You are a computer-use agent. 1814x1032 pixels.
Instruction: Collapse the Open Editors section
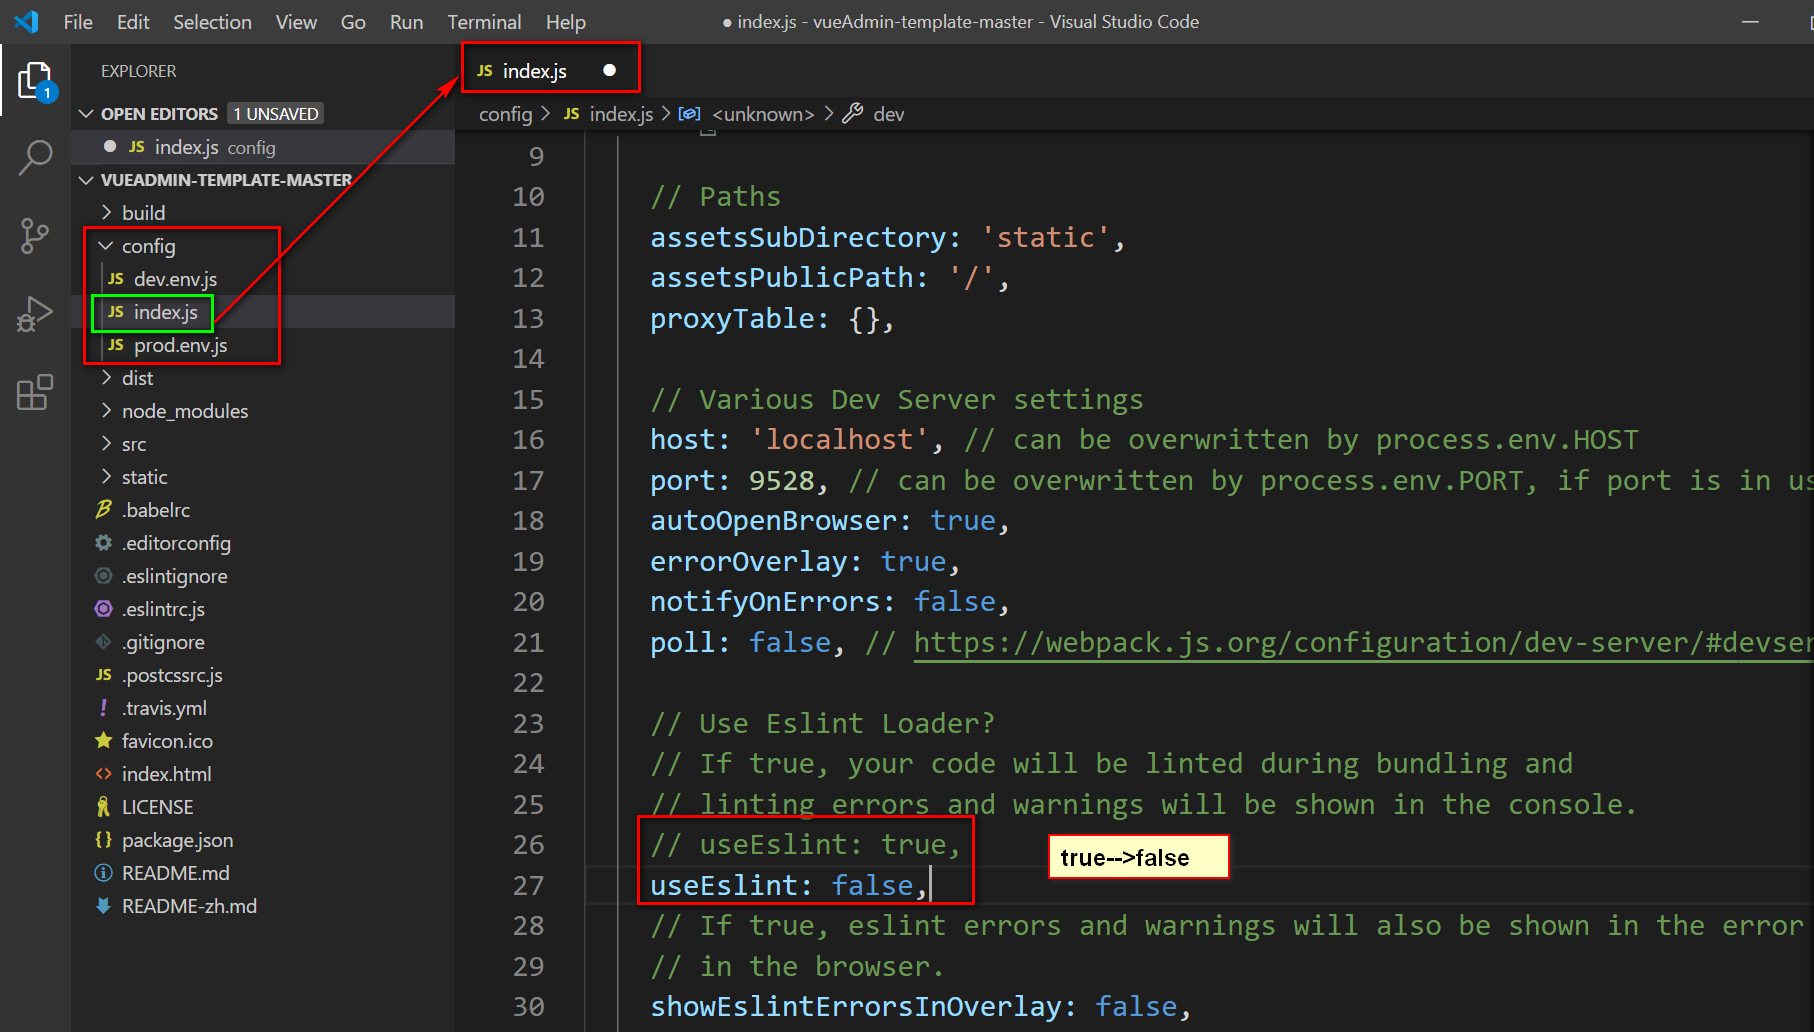click(87, 114)
